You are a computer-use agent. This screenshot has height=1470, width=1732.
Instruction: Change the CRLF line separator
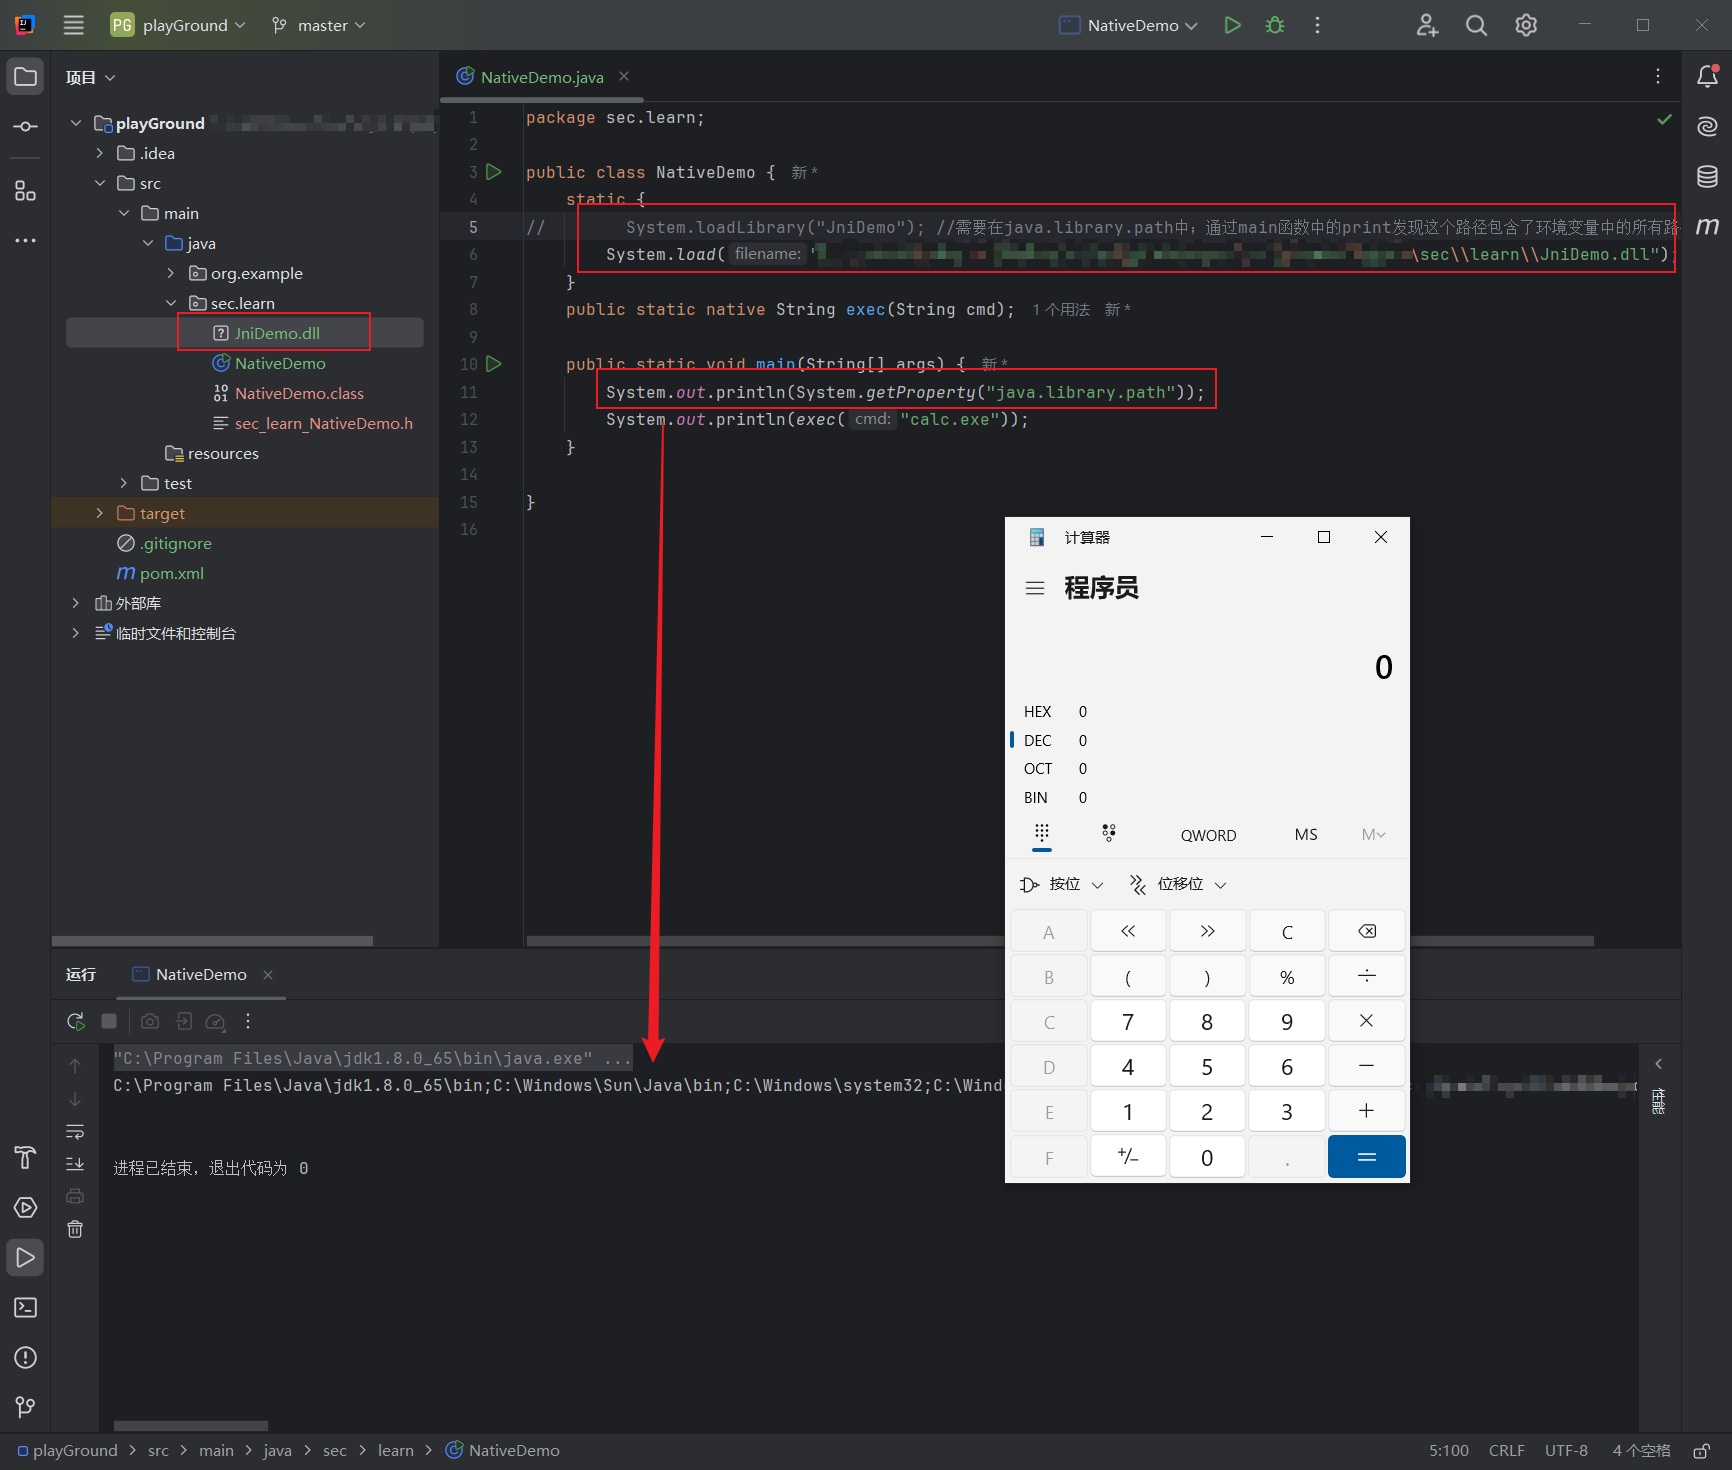click(1506, 1450)
